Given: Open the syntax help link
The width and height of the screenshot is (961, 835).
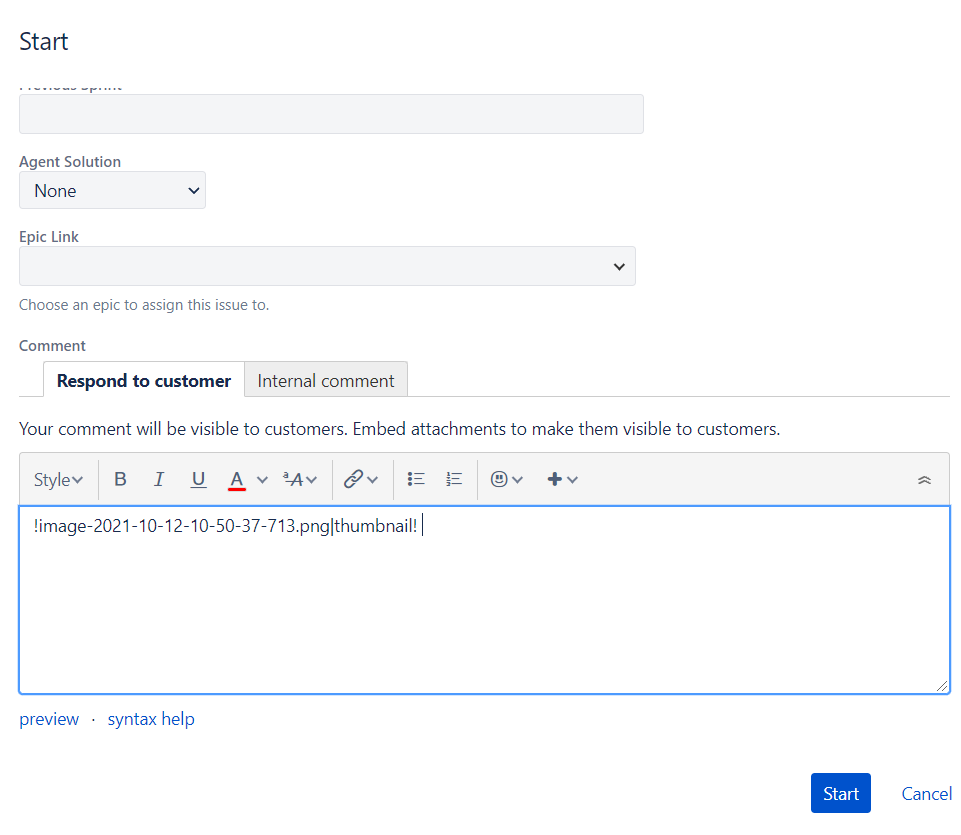Looking at the screenshot, I should click(150, 719).
